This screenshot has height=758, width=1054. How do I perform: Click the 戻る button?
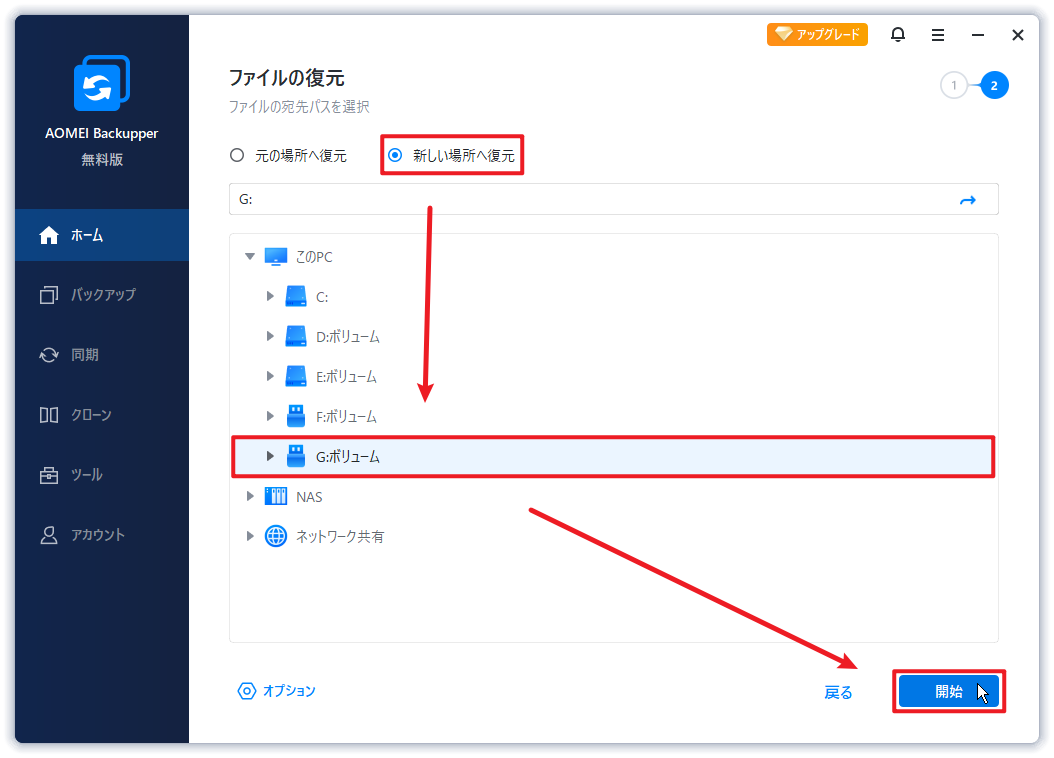pyautogui.click(x=838, y=692)
